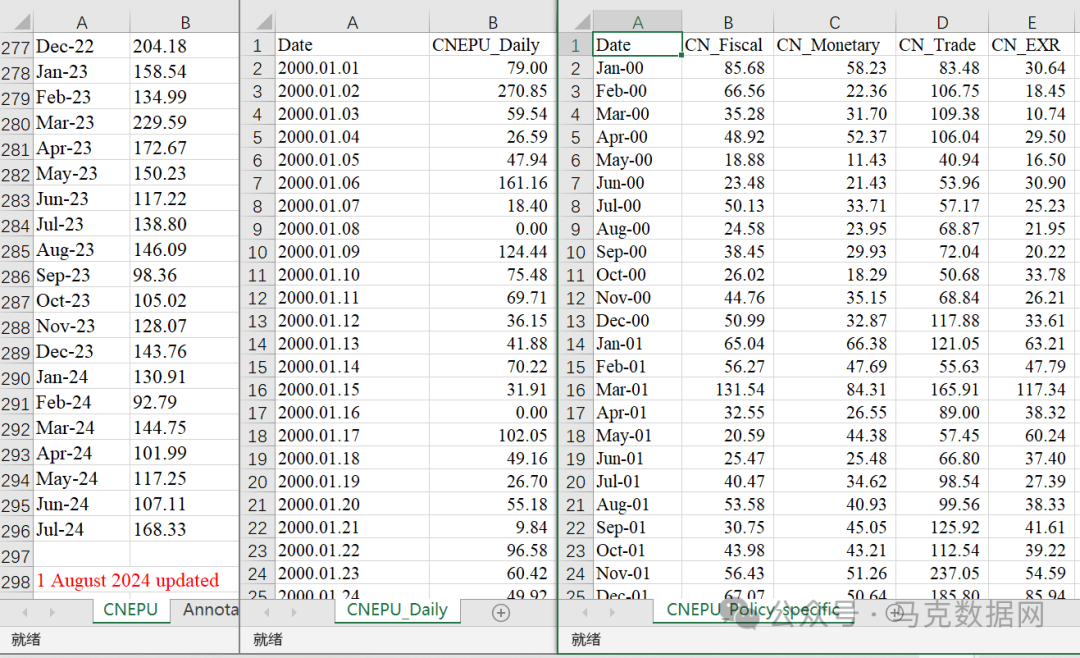
Task: Click next-sheet arrow in CNEPU_Daily window
Action: (x=294, y=612)
